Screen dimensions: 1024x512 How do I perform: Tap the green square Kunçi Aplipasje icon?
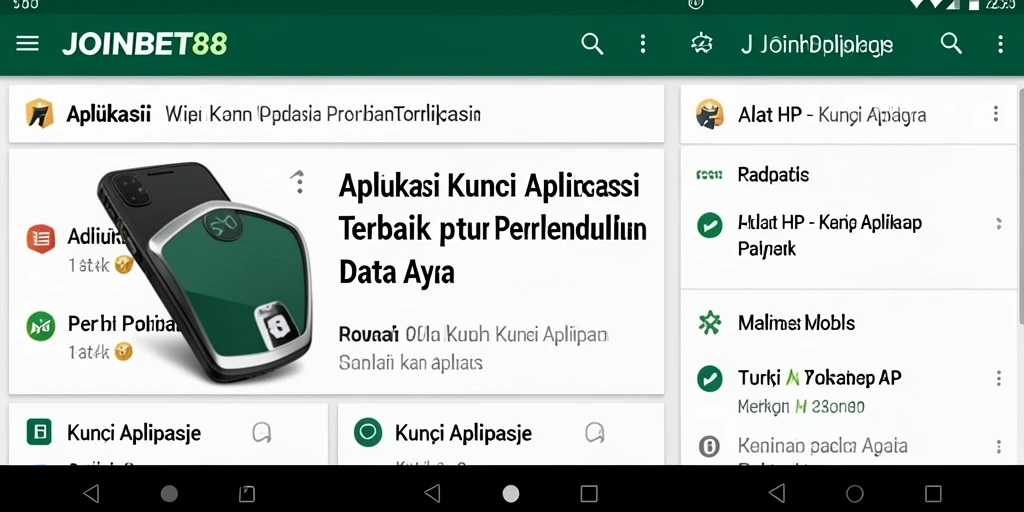(39, 432)
